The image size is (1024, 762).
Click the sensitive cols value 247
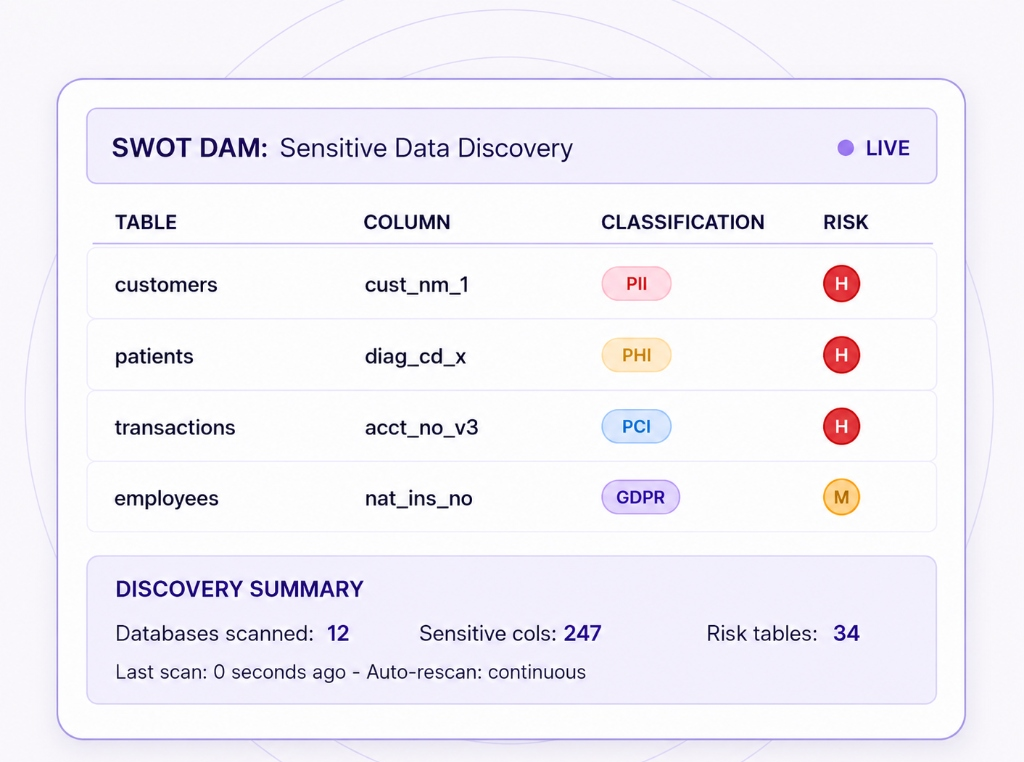click(x=583, y=633)
